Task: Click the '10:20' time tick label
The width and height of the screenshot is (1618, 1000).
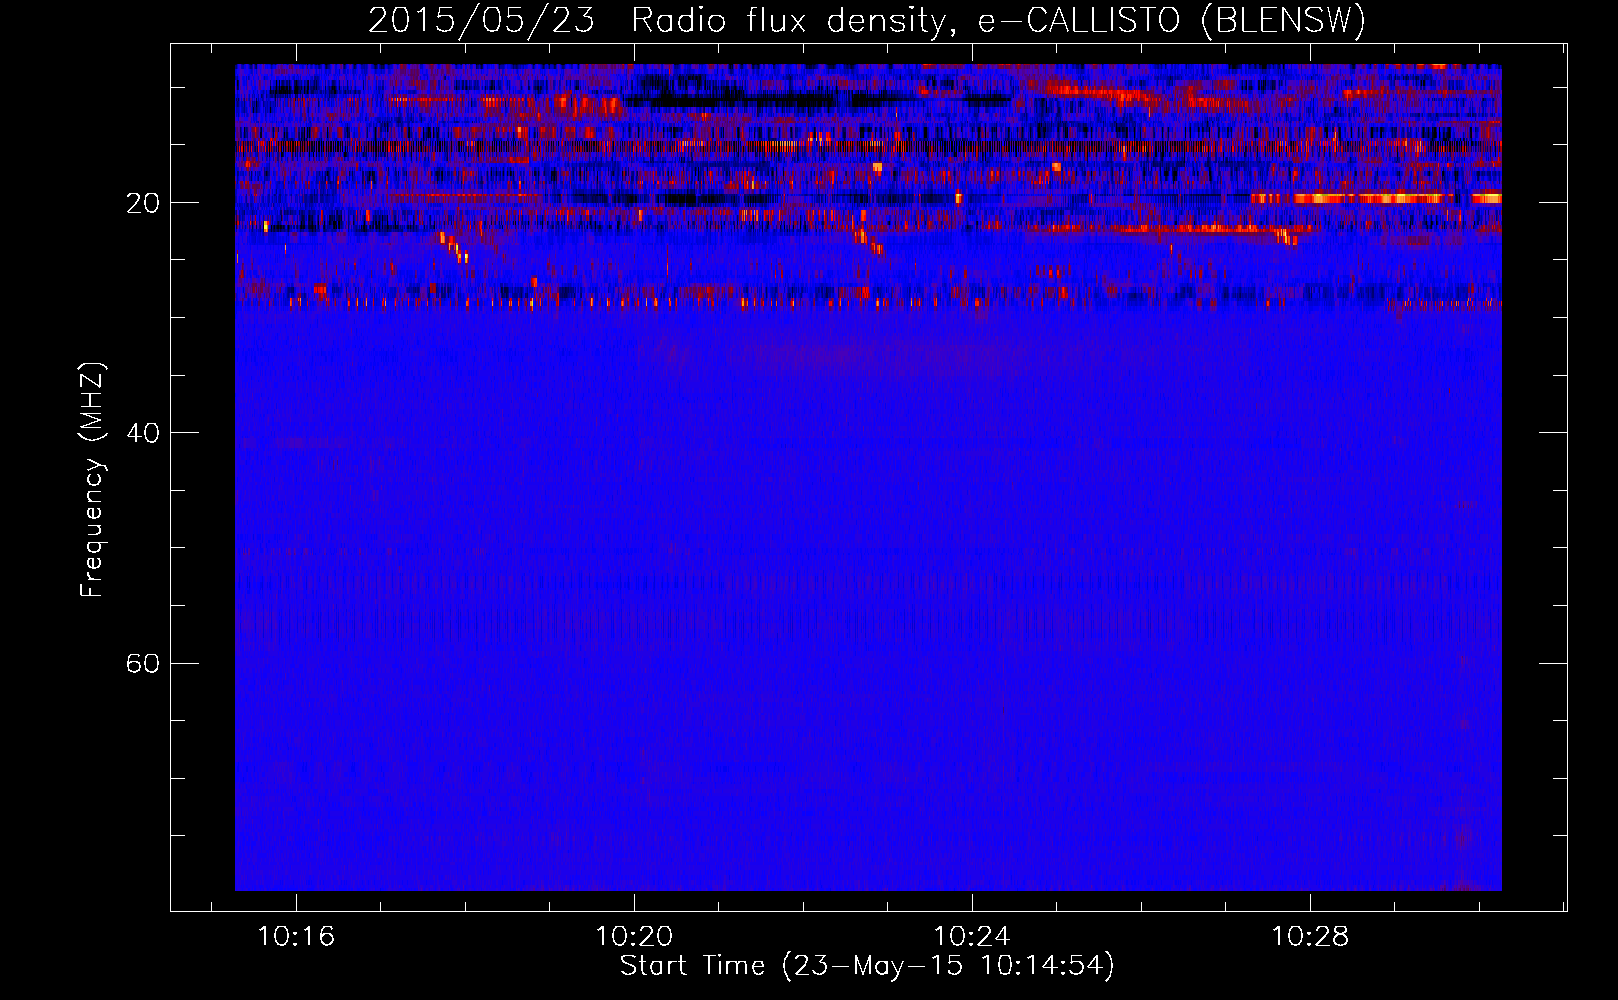Action: 634,937
